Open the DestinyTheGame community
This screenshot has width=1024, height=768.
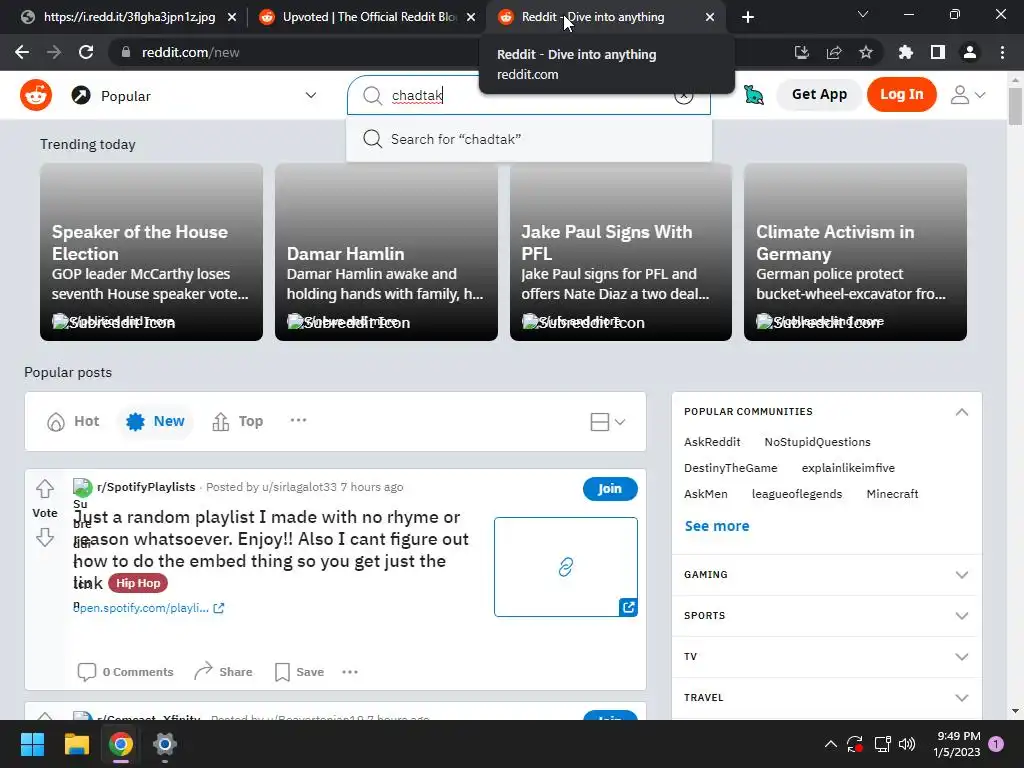[x=730, y=468]
